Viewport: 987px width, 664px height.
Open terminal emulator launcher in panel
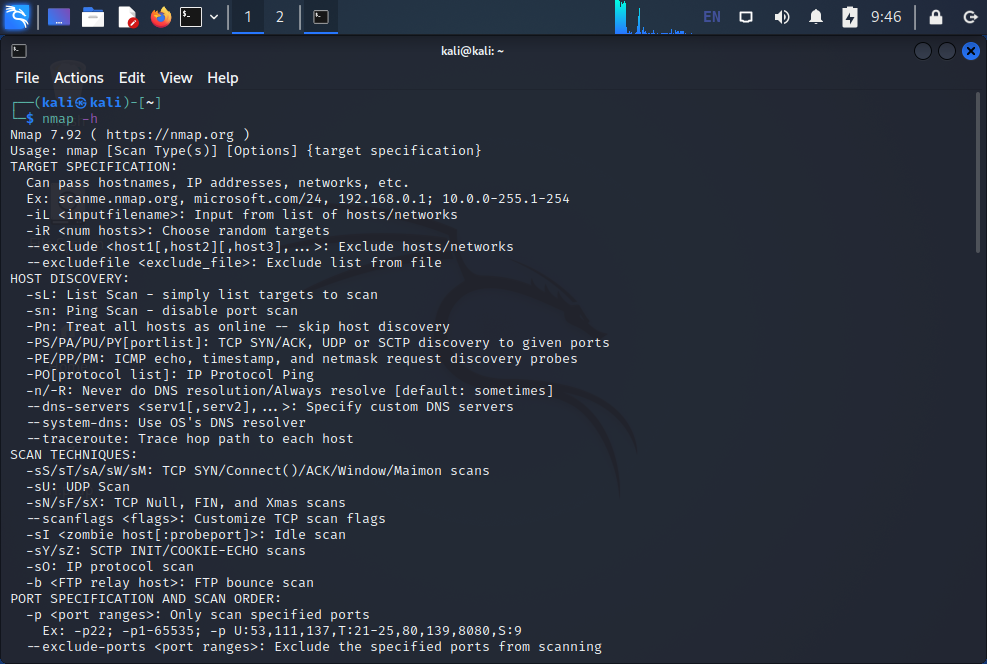tap(191, 17)
